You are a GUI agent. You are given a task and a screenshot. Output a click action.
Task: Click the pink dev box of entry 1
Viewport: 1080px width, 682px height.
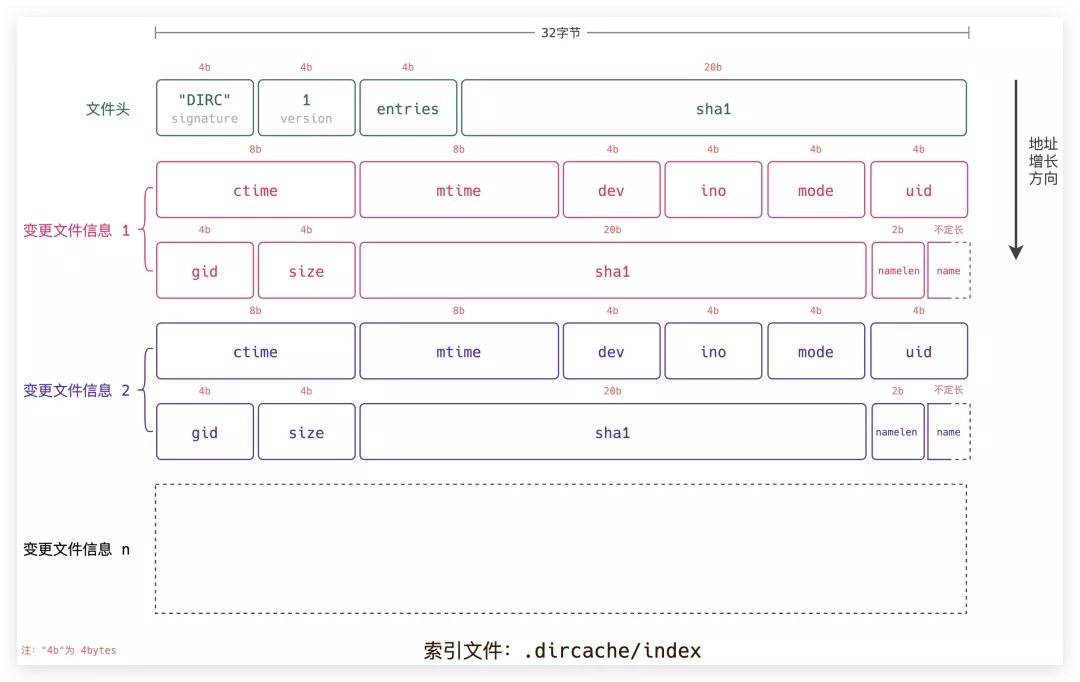tap(612, 189)
